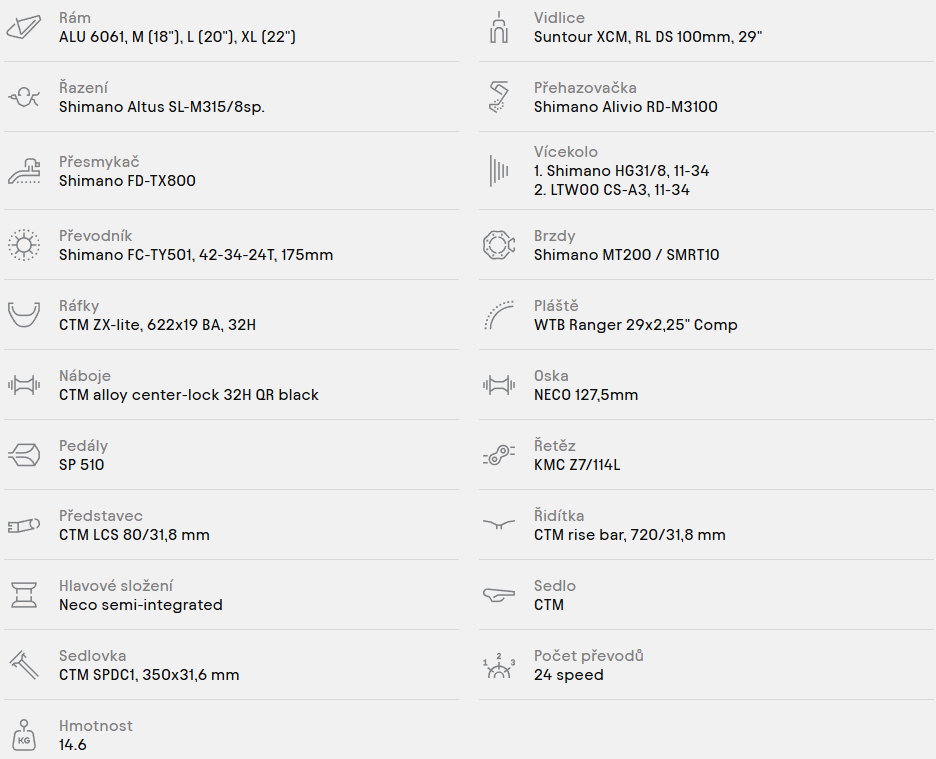Click the rear derailleur icon by Přehazovačka
Image resolution: width=936 pixels, height=759 pixels.
[x=498, y=97]
